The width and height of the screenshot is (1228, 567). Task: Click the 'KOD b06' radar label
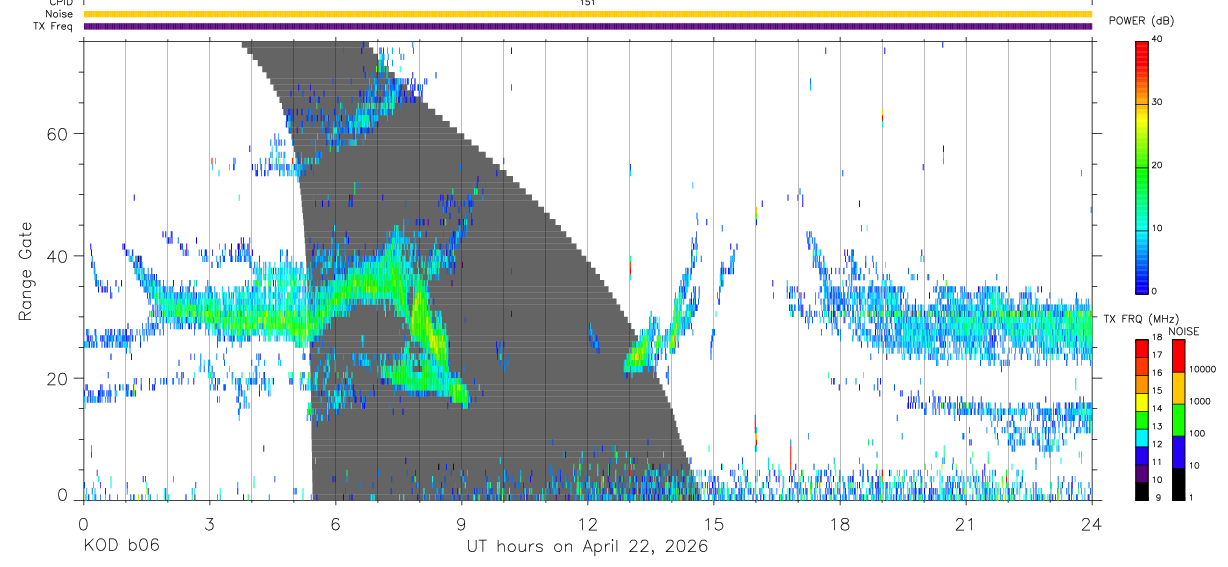coord(121,546)
